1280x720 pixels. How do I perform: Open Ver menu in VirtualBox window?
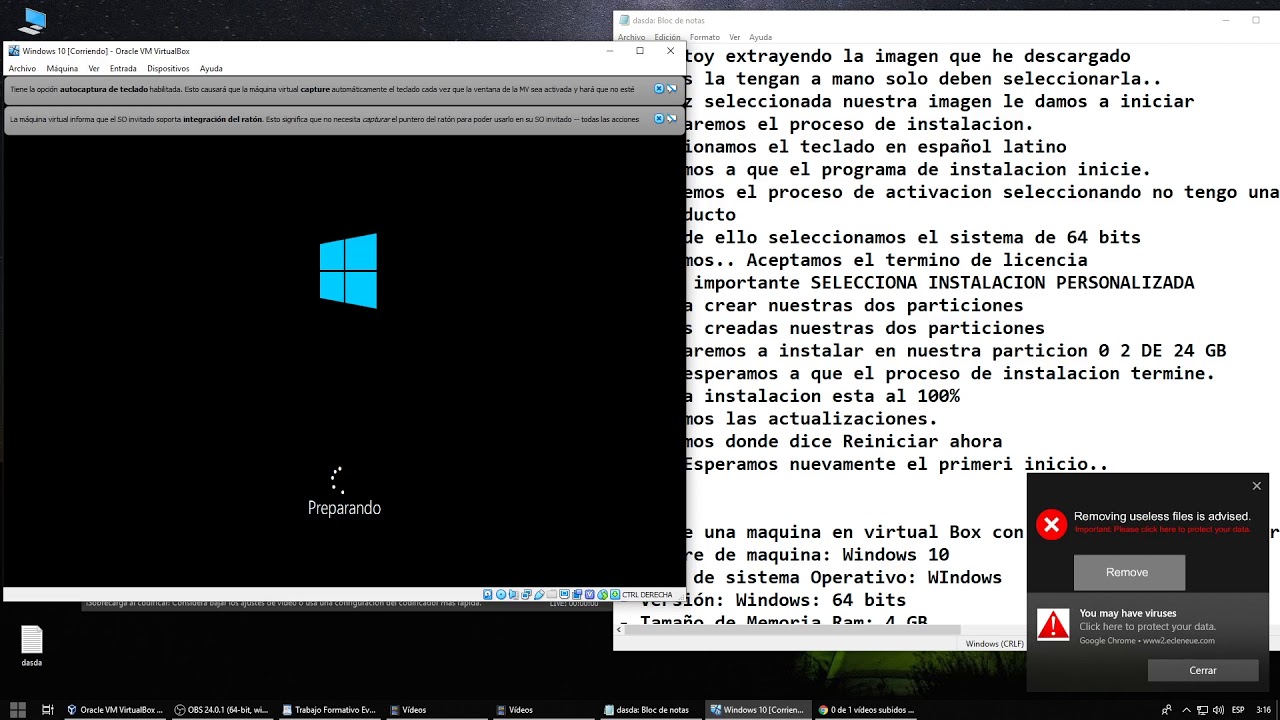94,69
